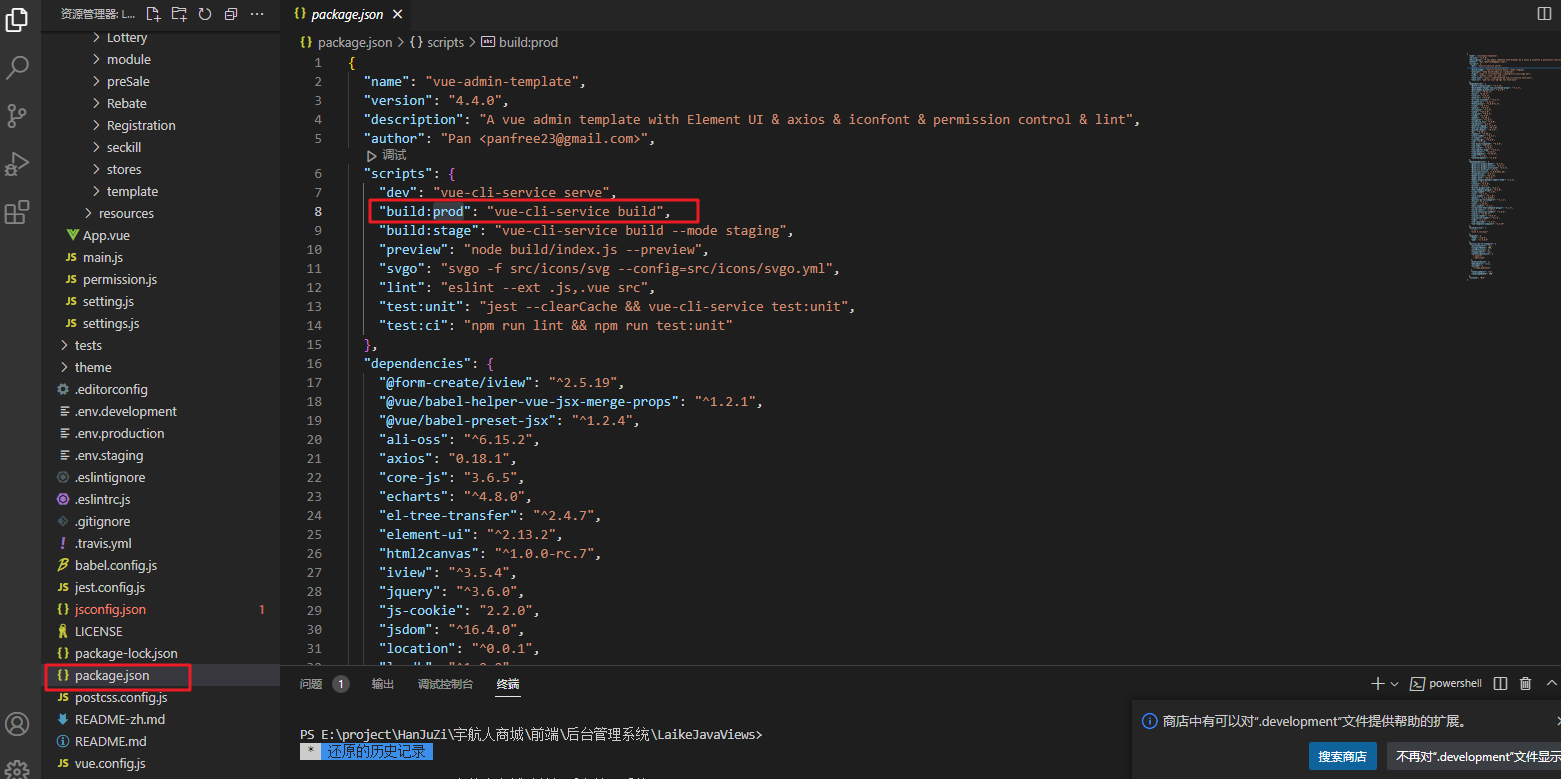The image size is (1561, 779).
Task: Click the 不再对".development"文件显示 button
Action: (x=1476, y=756)
